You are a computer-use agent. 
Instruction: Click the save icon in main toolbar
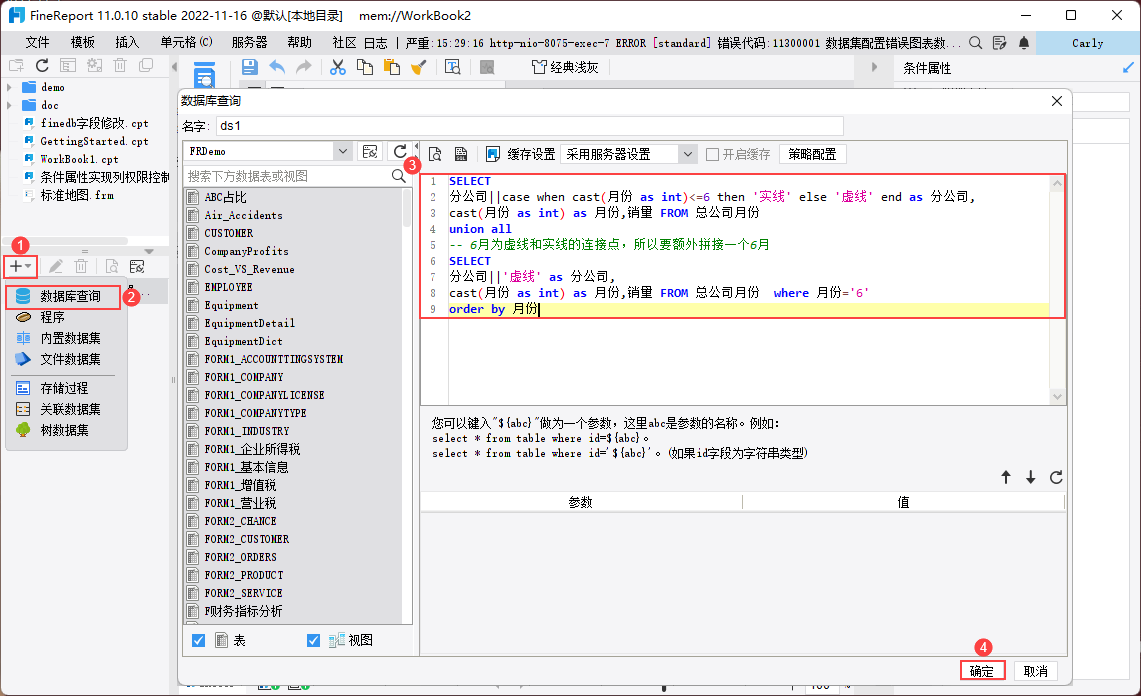[x=250, y=67]
